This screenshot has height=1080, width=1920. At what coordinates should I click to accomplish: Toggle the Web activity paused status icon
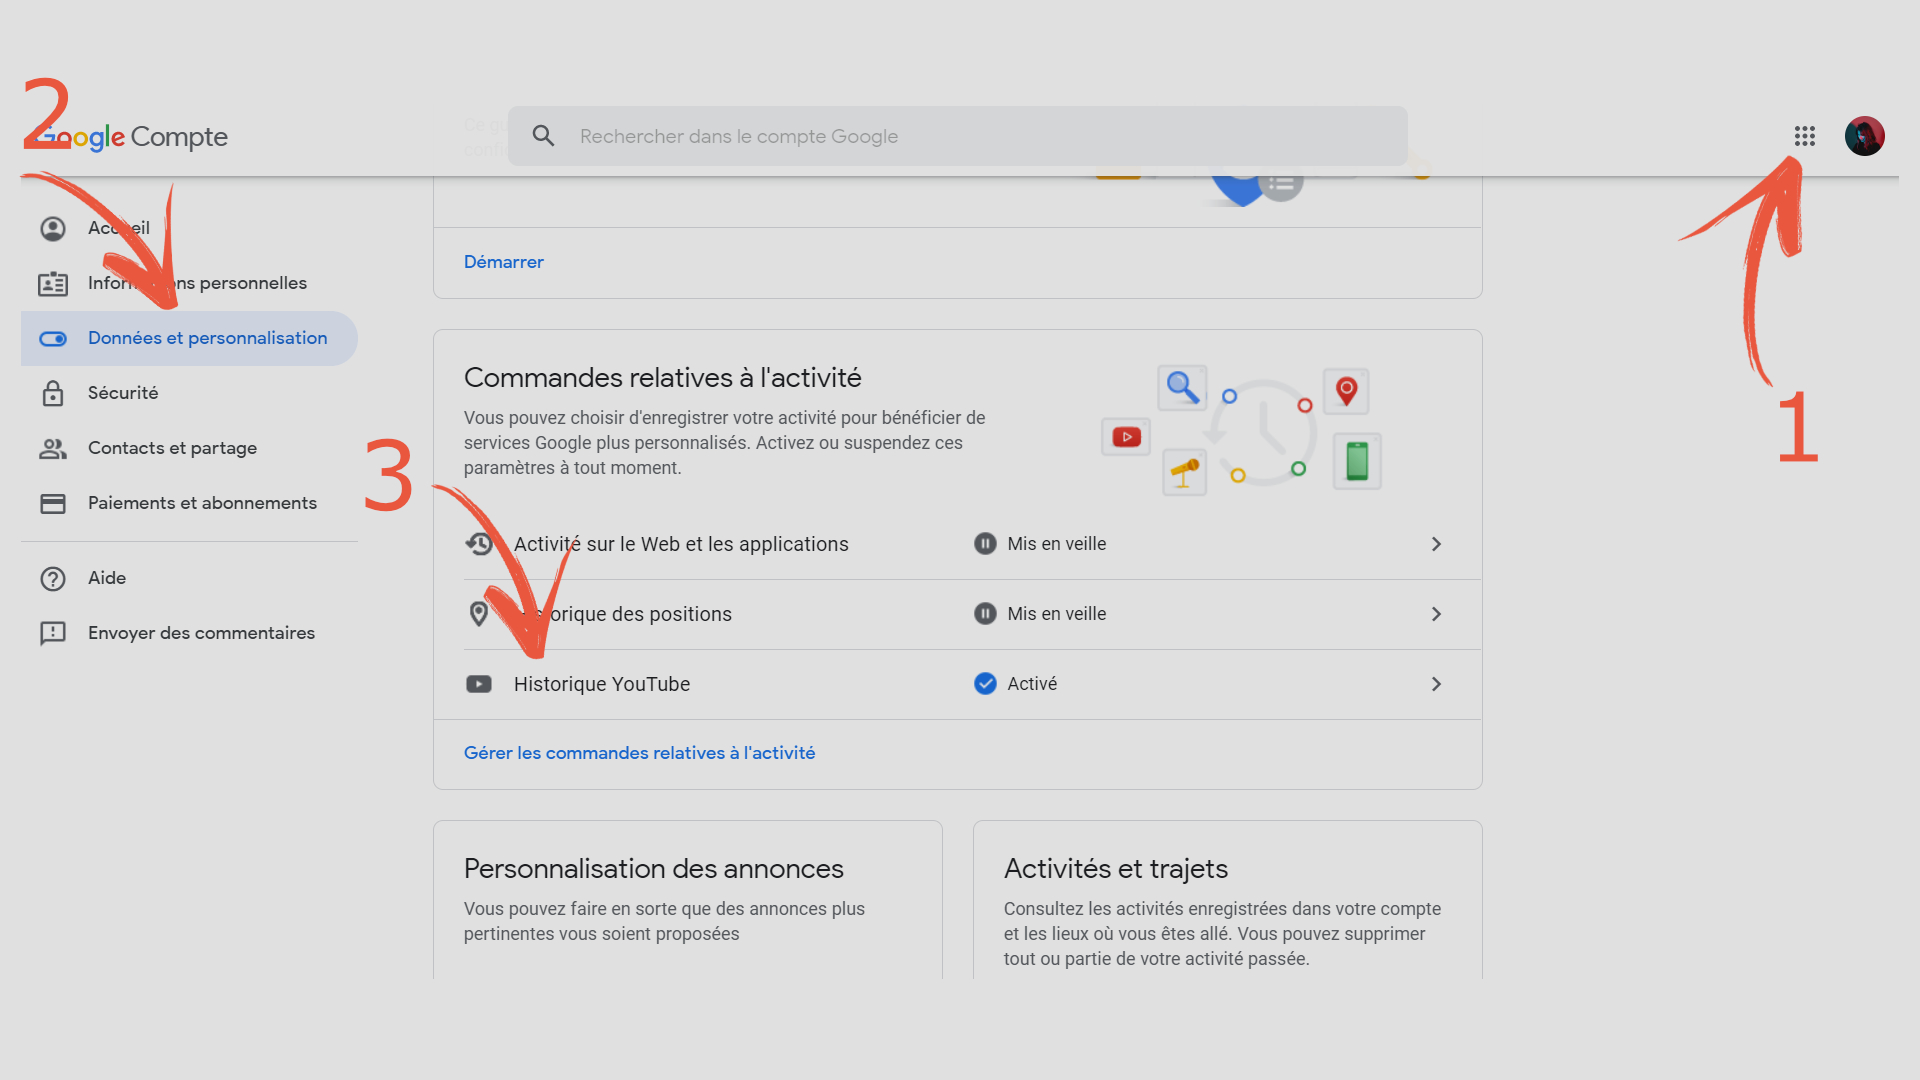point(985,544)
